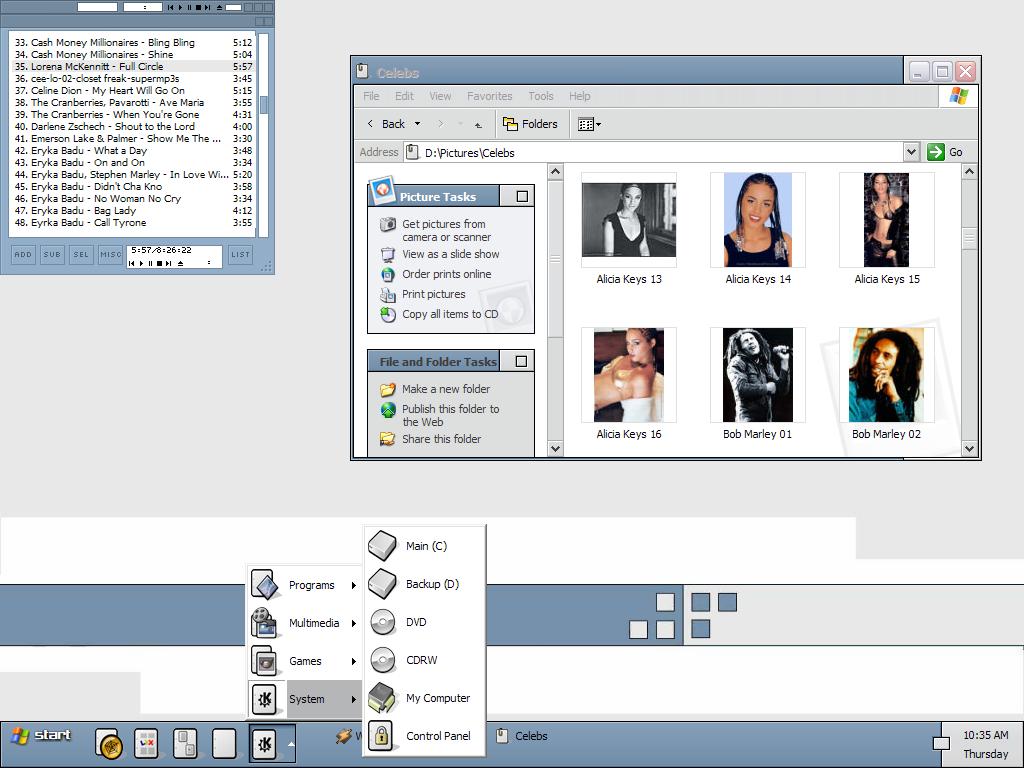Open the Control Panel padlock icon
The image size is (1024, 768).
coord(381,736)
